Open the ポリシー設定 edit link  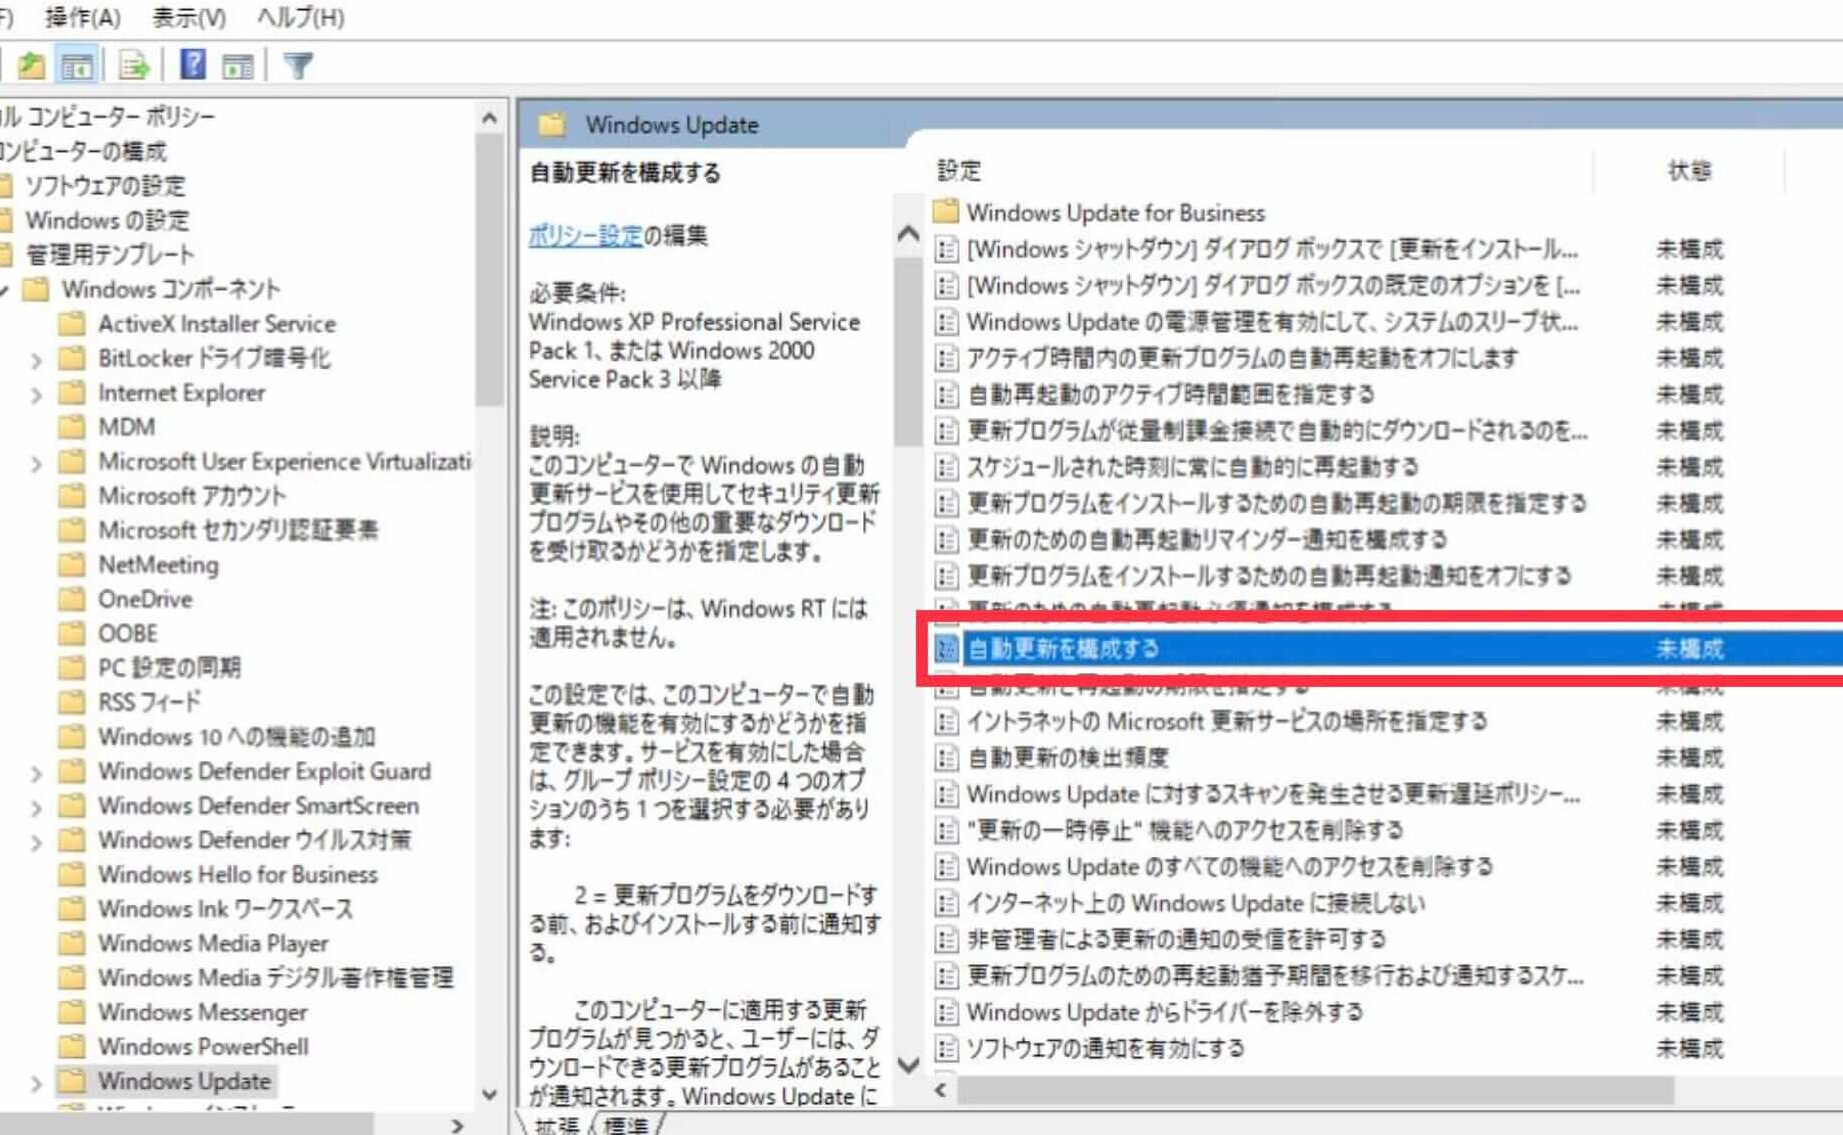(585, 235)
